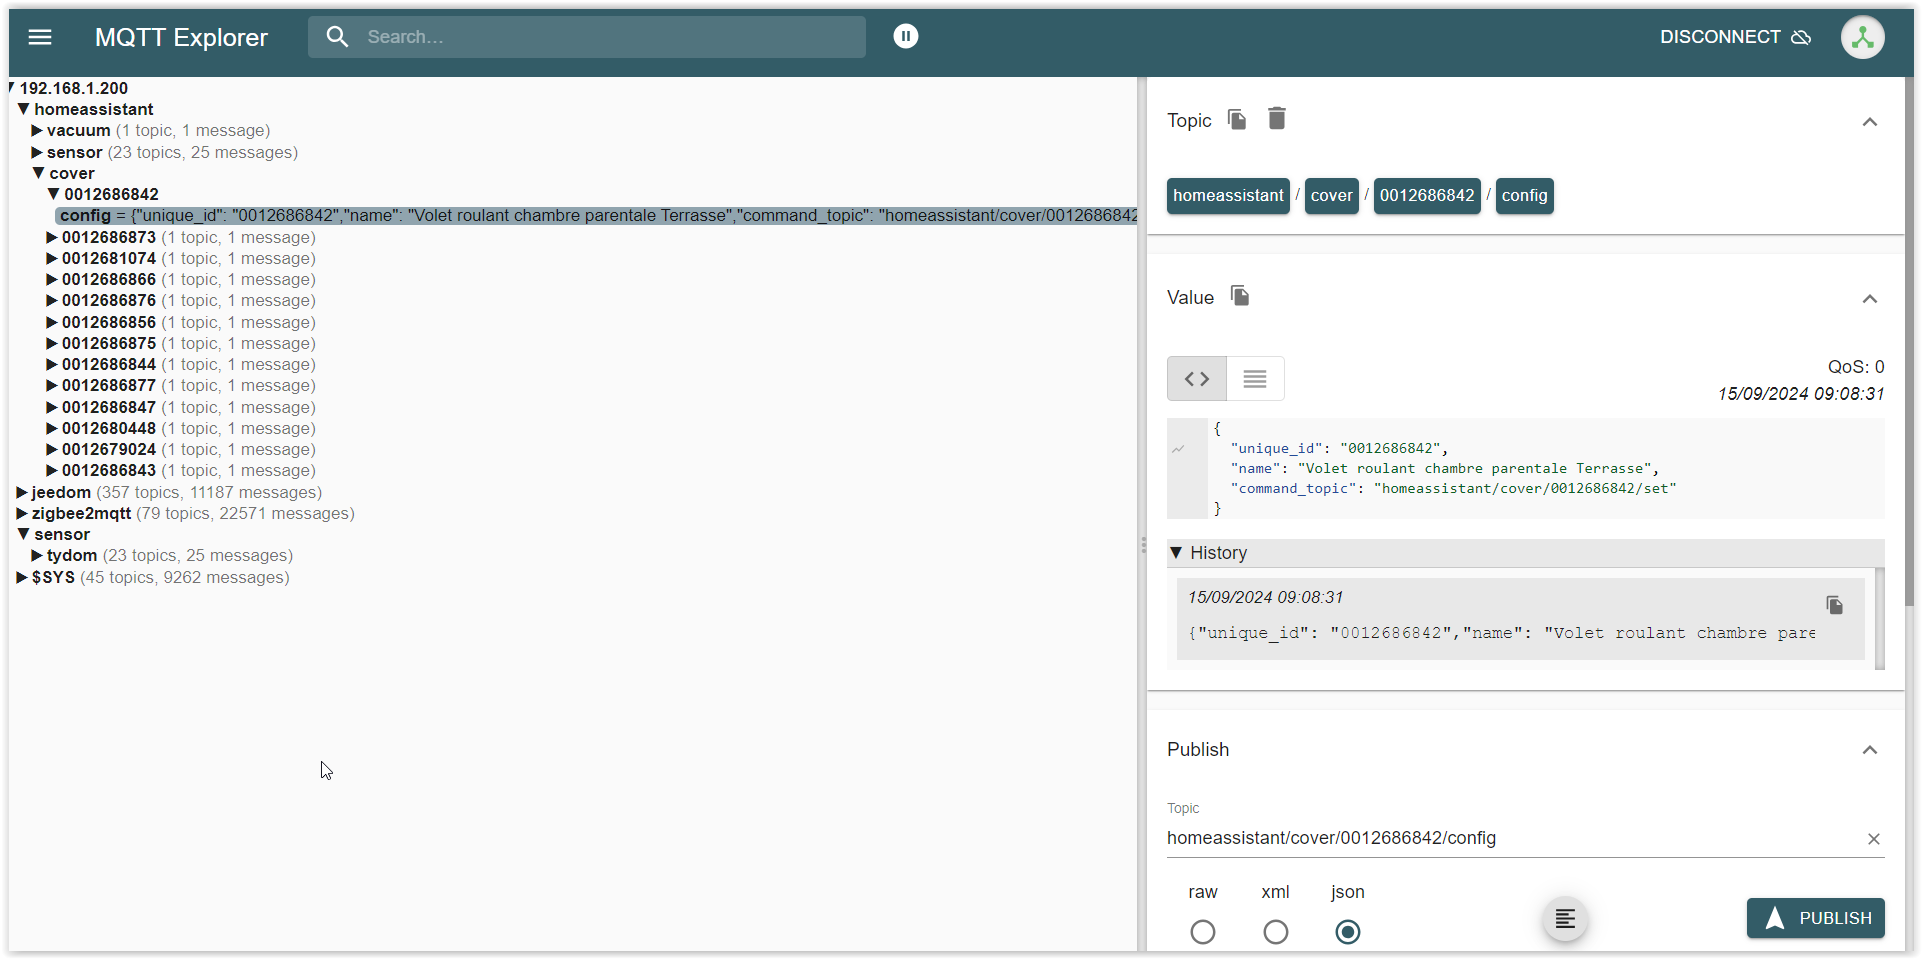Screen dimensions: 1922x959
Task: Collapse the top-level sensor tree node
Action: pyautogui.click(x=23, y=534)
